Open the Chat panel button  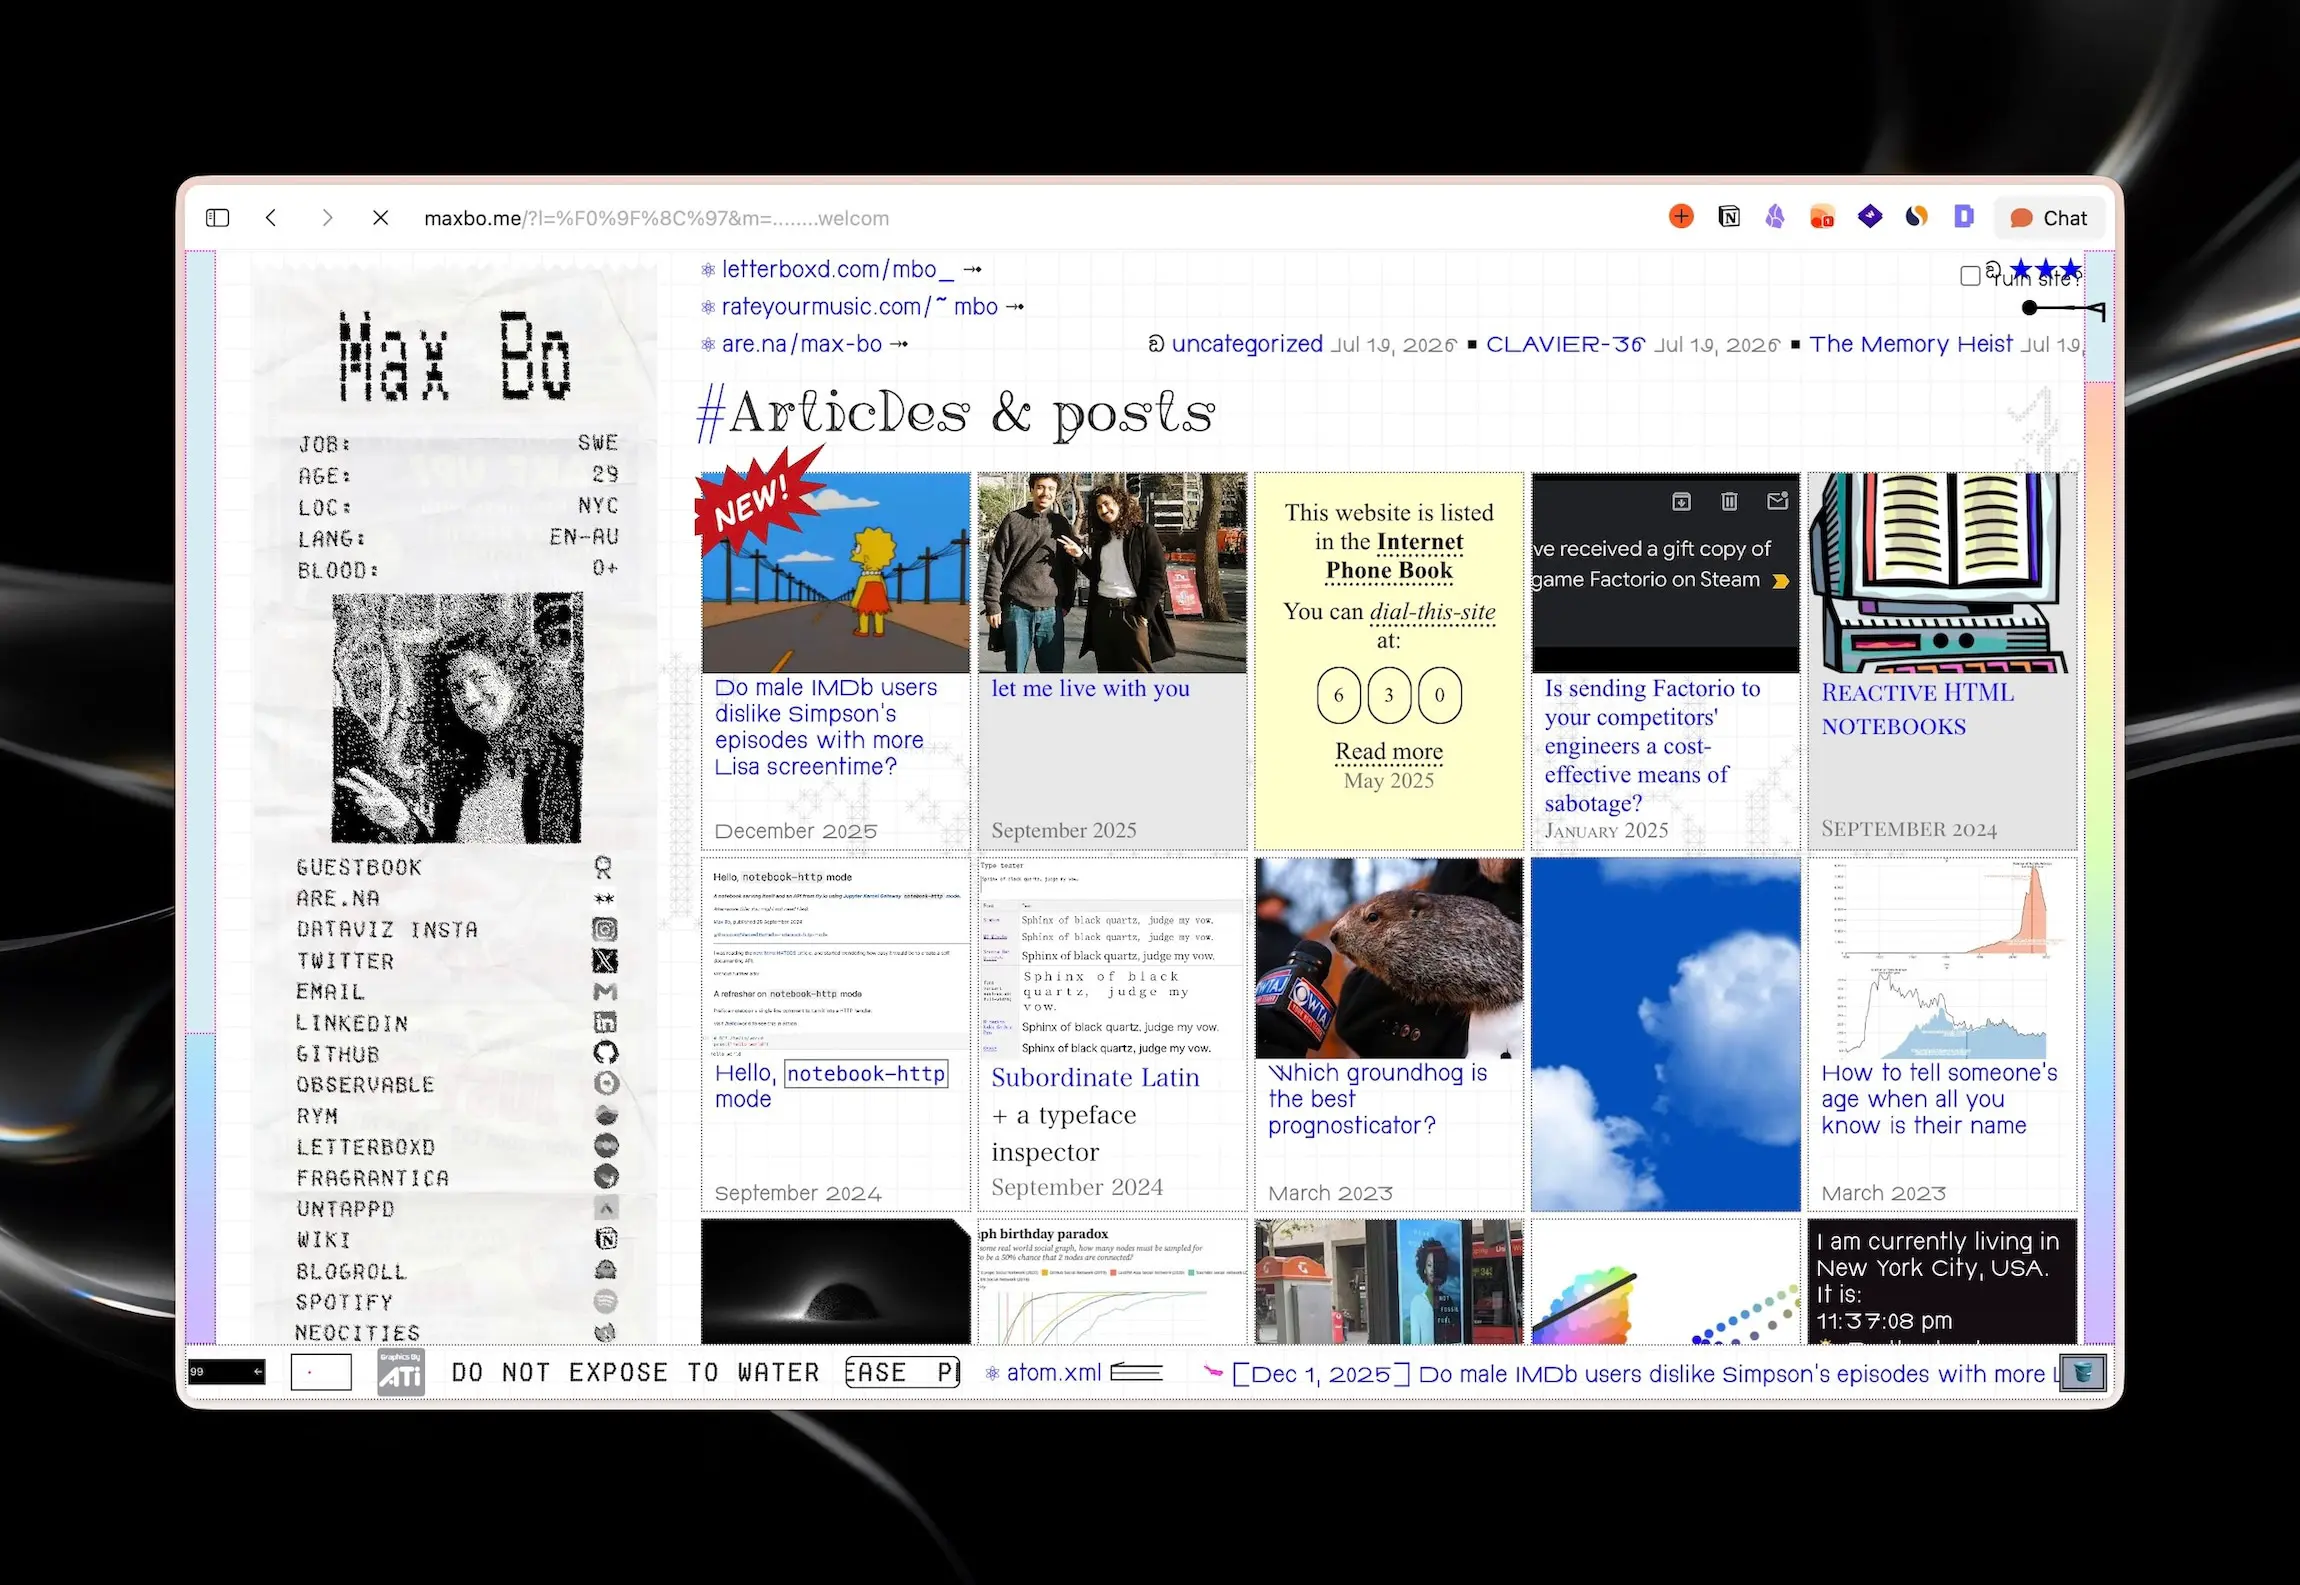click(x=2049, y=218)
